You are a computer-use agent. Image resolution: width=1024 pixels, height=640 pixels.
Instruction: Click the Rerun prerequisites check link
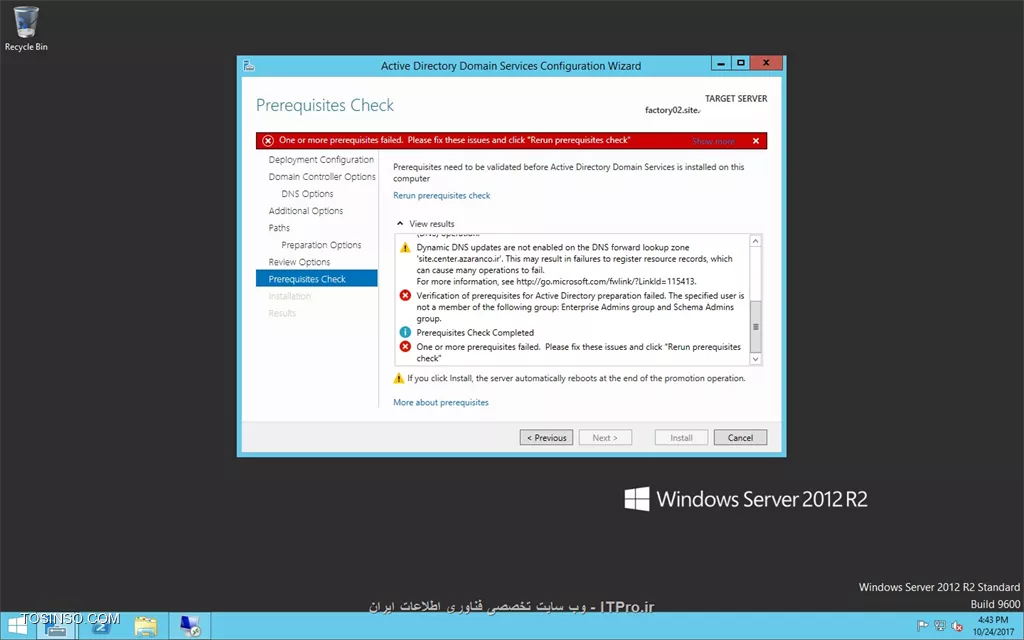441,195
